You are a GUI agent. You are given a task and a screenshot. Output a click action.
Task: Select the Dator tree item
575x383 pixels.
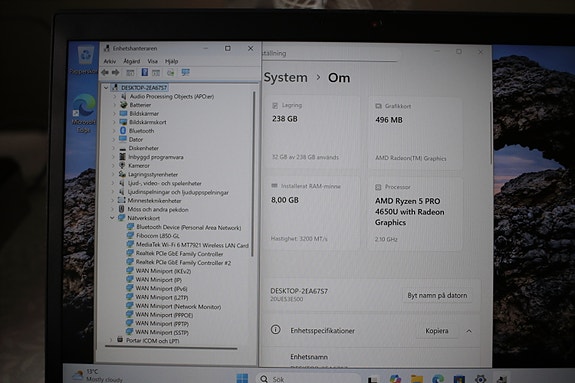(x=136, y=139)
